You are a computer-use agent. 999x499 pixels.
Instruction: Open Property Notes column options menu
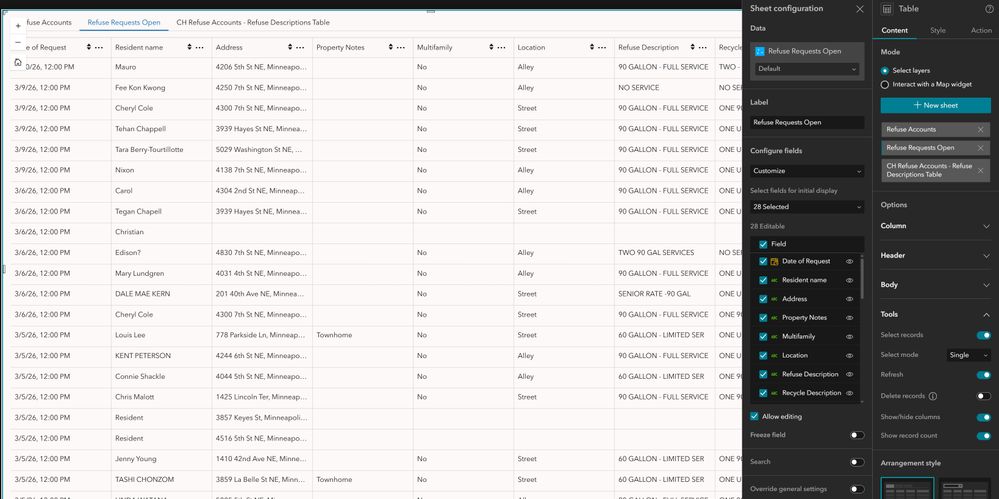[x=401, y=47]
